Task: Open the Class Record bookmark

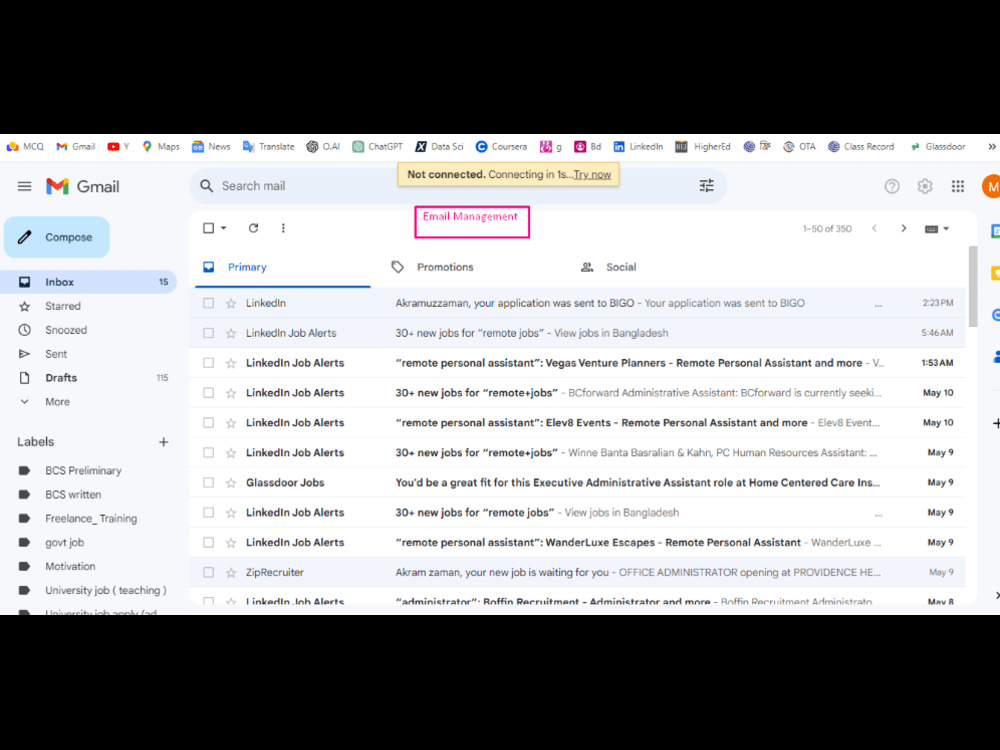Action: pyautogui.click(x=861, y=147)
